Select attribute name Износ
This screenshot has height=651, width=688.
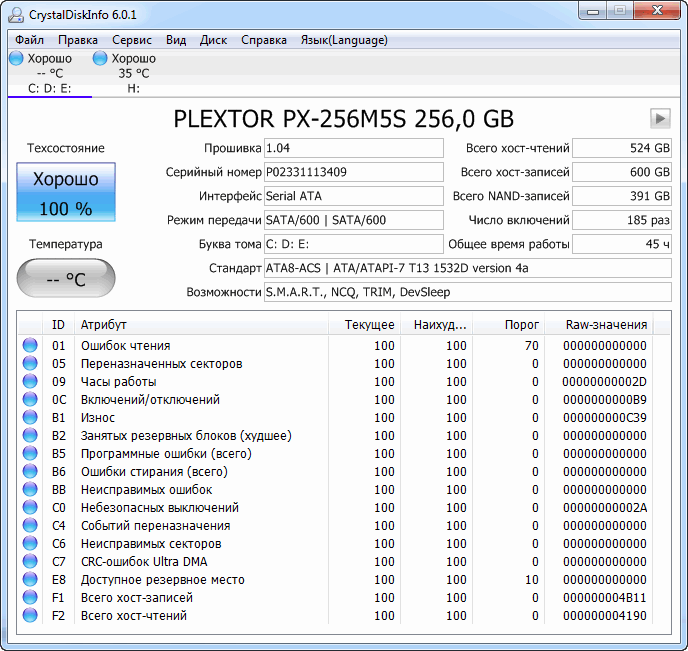(98, 418)
